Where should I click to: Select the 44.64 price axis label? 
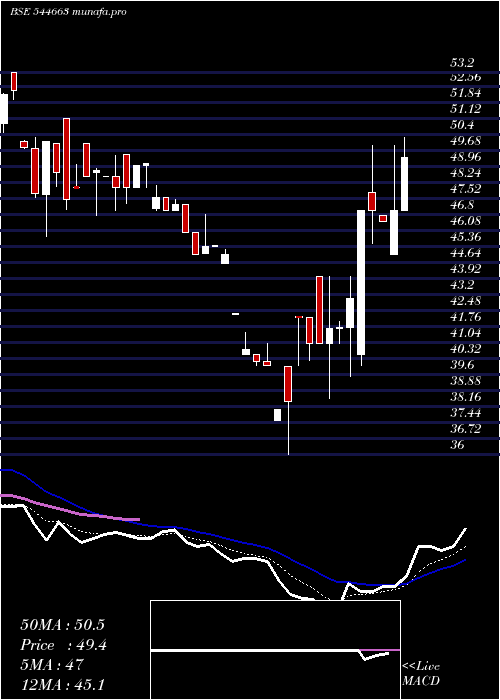[x=466, y=254]
